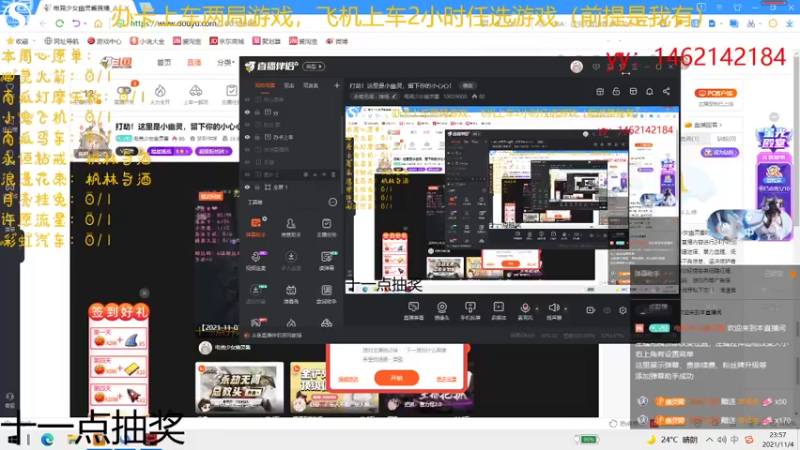
Task: Toggle the lock on the yy source
Action: pos(258,112)
